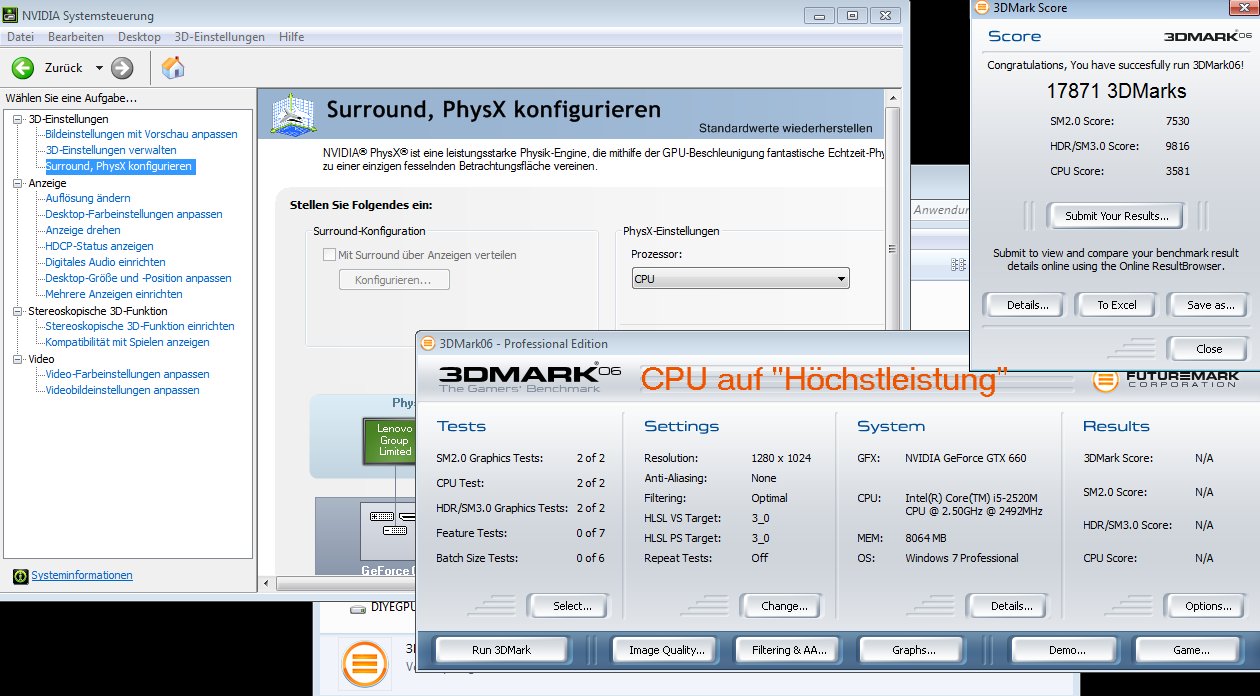Click the Konfigurieren... button
This screenshot has height=696, width=1260.
[393, 280]
